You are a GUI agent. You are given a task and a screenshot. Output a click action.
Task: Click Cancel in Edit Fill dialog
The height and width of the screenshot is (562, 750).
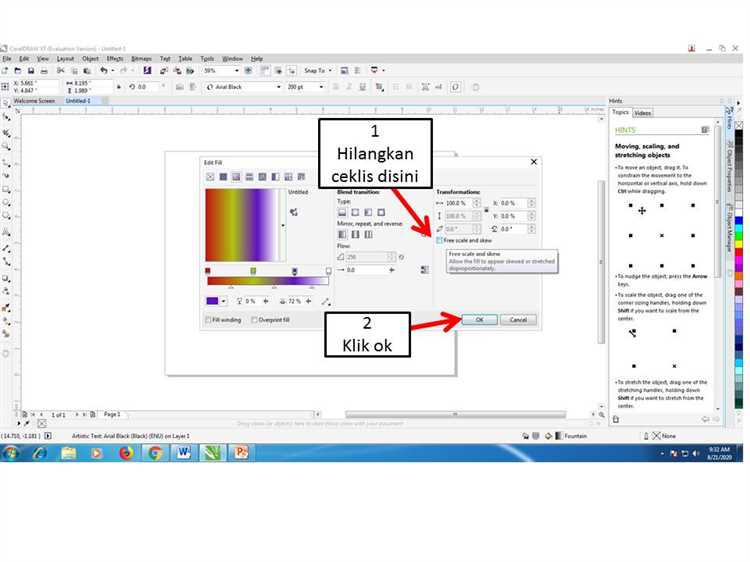(x=518, y=320)
